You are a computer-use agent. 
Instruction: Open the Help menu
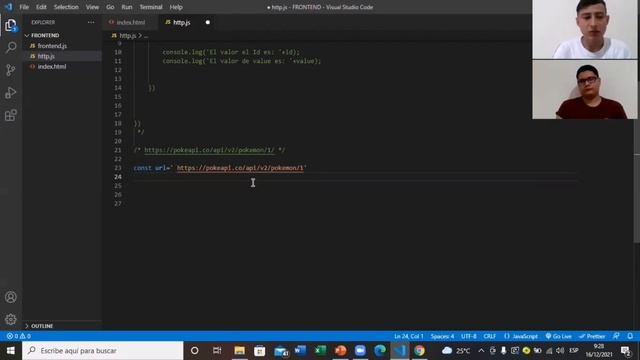pos(176,7)
